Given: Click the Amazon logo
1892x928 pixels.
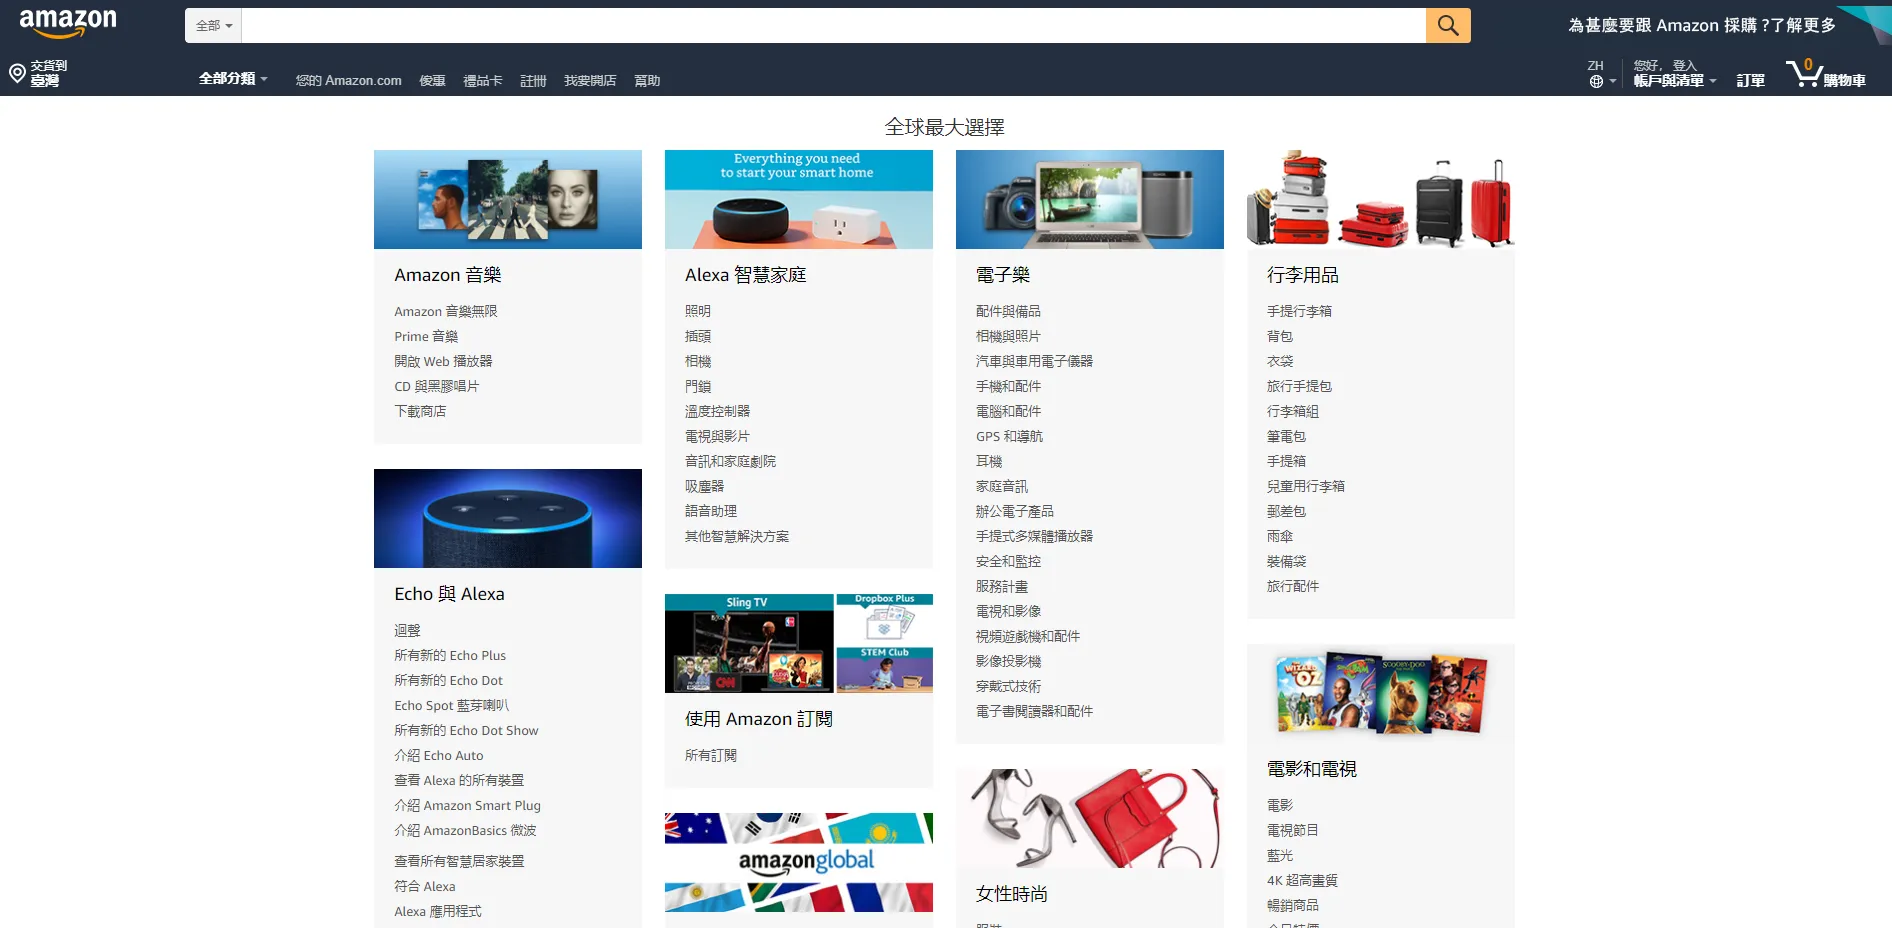Looking at the screenshot, I should (x=68, y=23).
